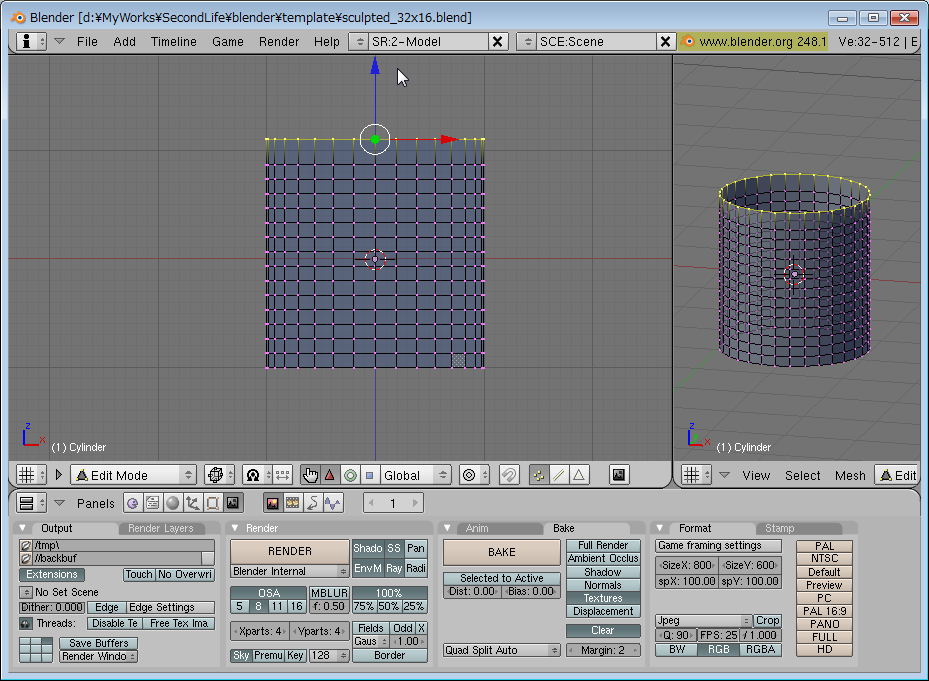Click the RENDER button
This screenshot has width=929, height=681.
(x=290, y=551)
